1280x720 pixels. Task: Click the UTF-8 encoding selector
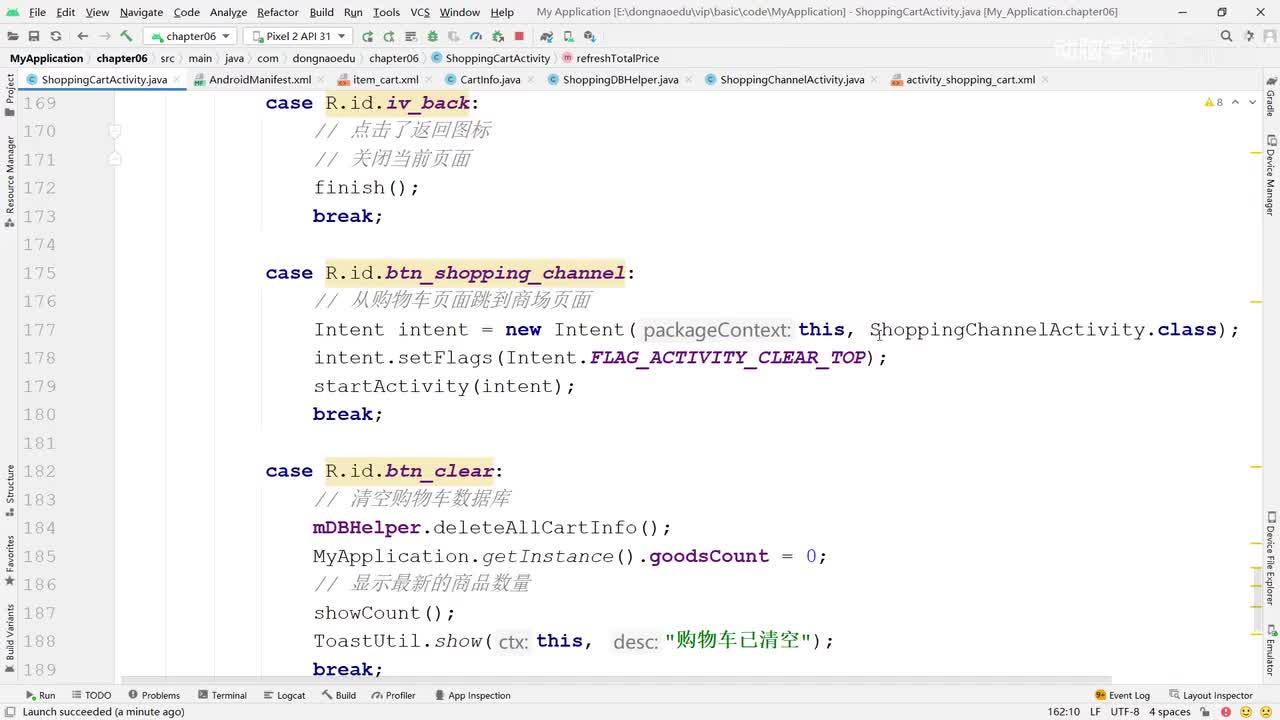coord(1124,712)
